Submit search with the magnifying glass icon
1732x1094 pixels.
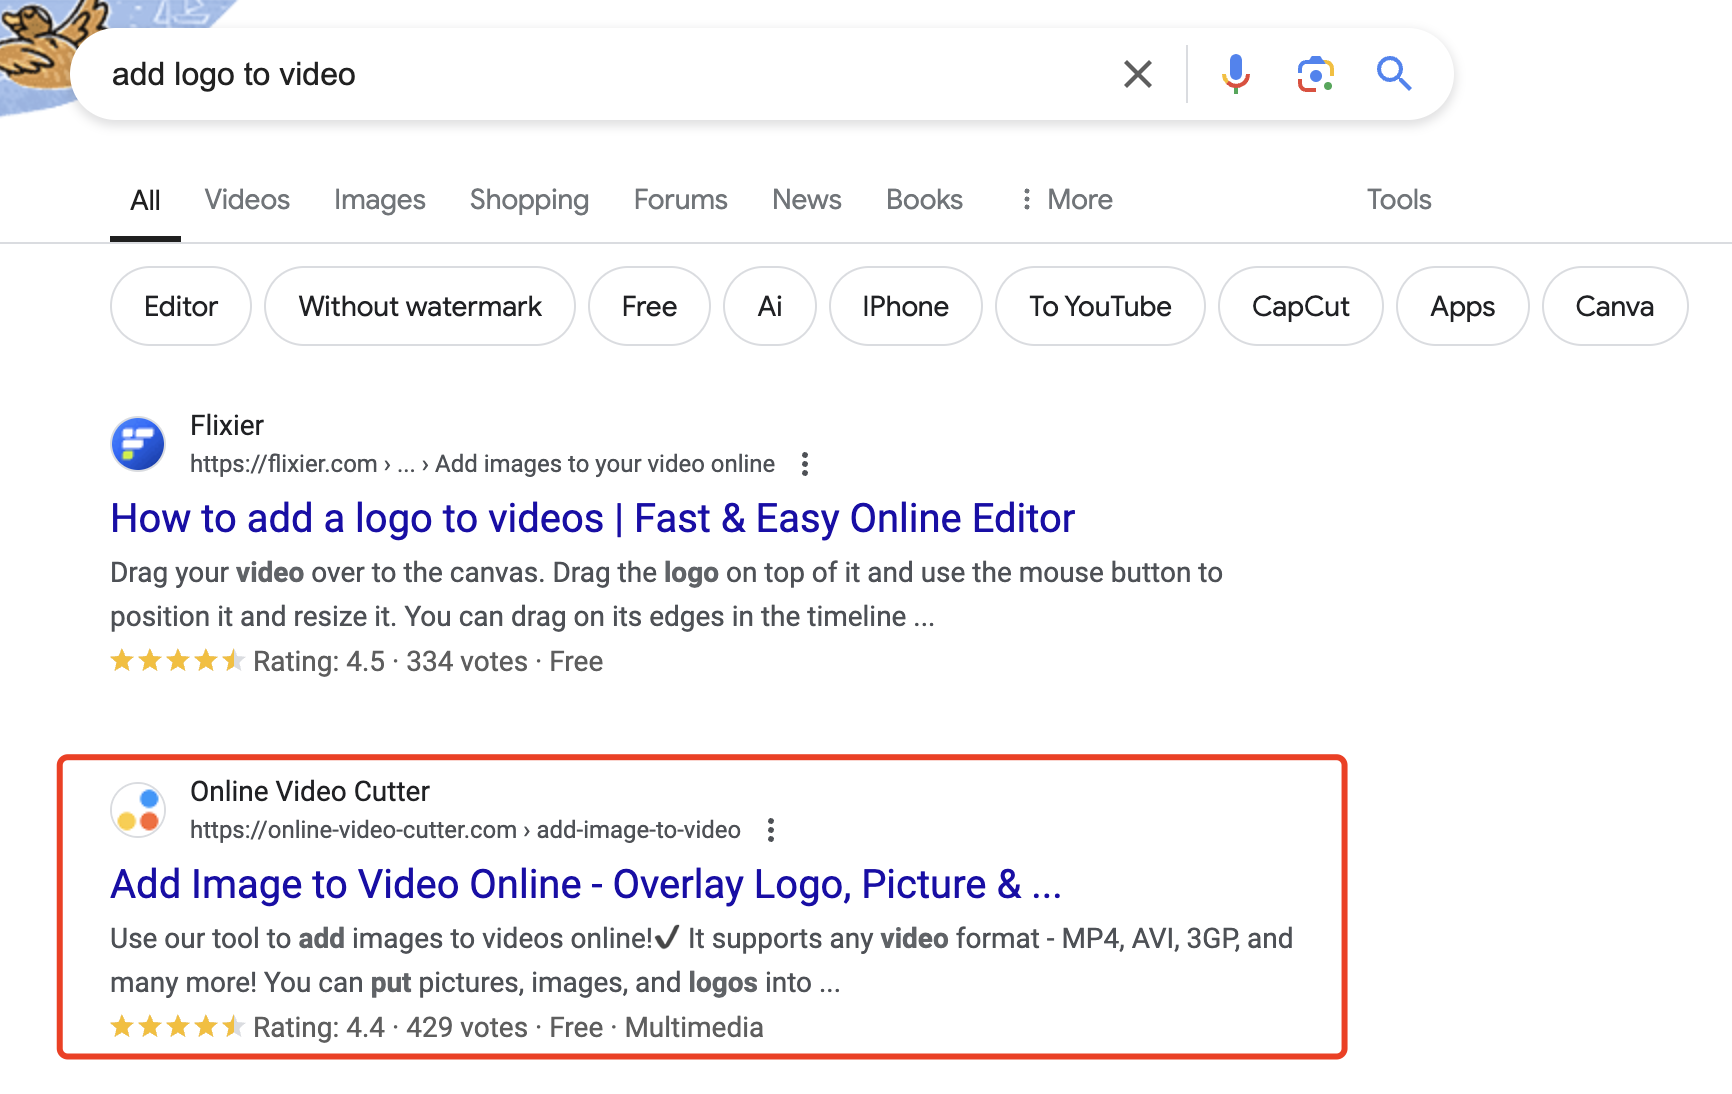1394,74
